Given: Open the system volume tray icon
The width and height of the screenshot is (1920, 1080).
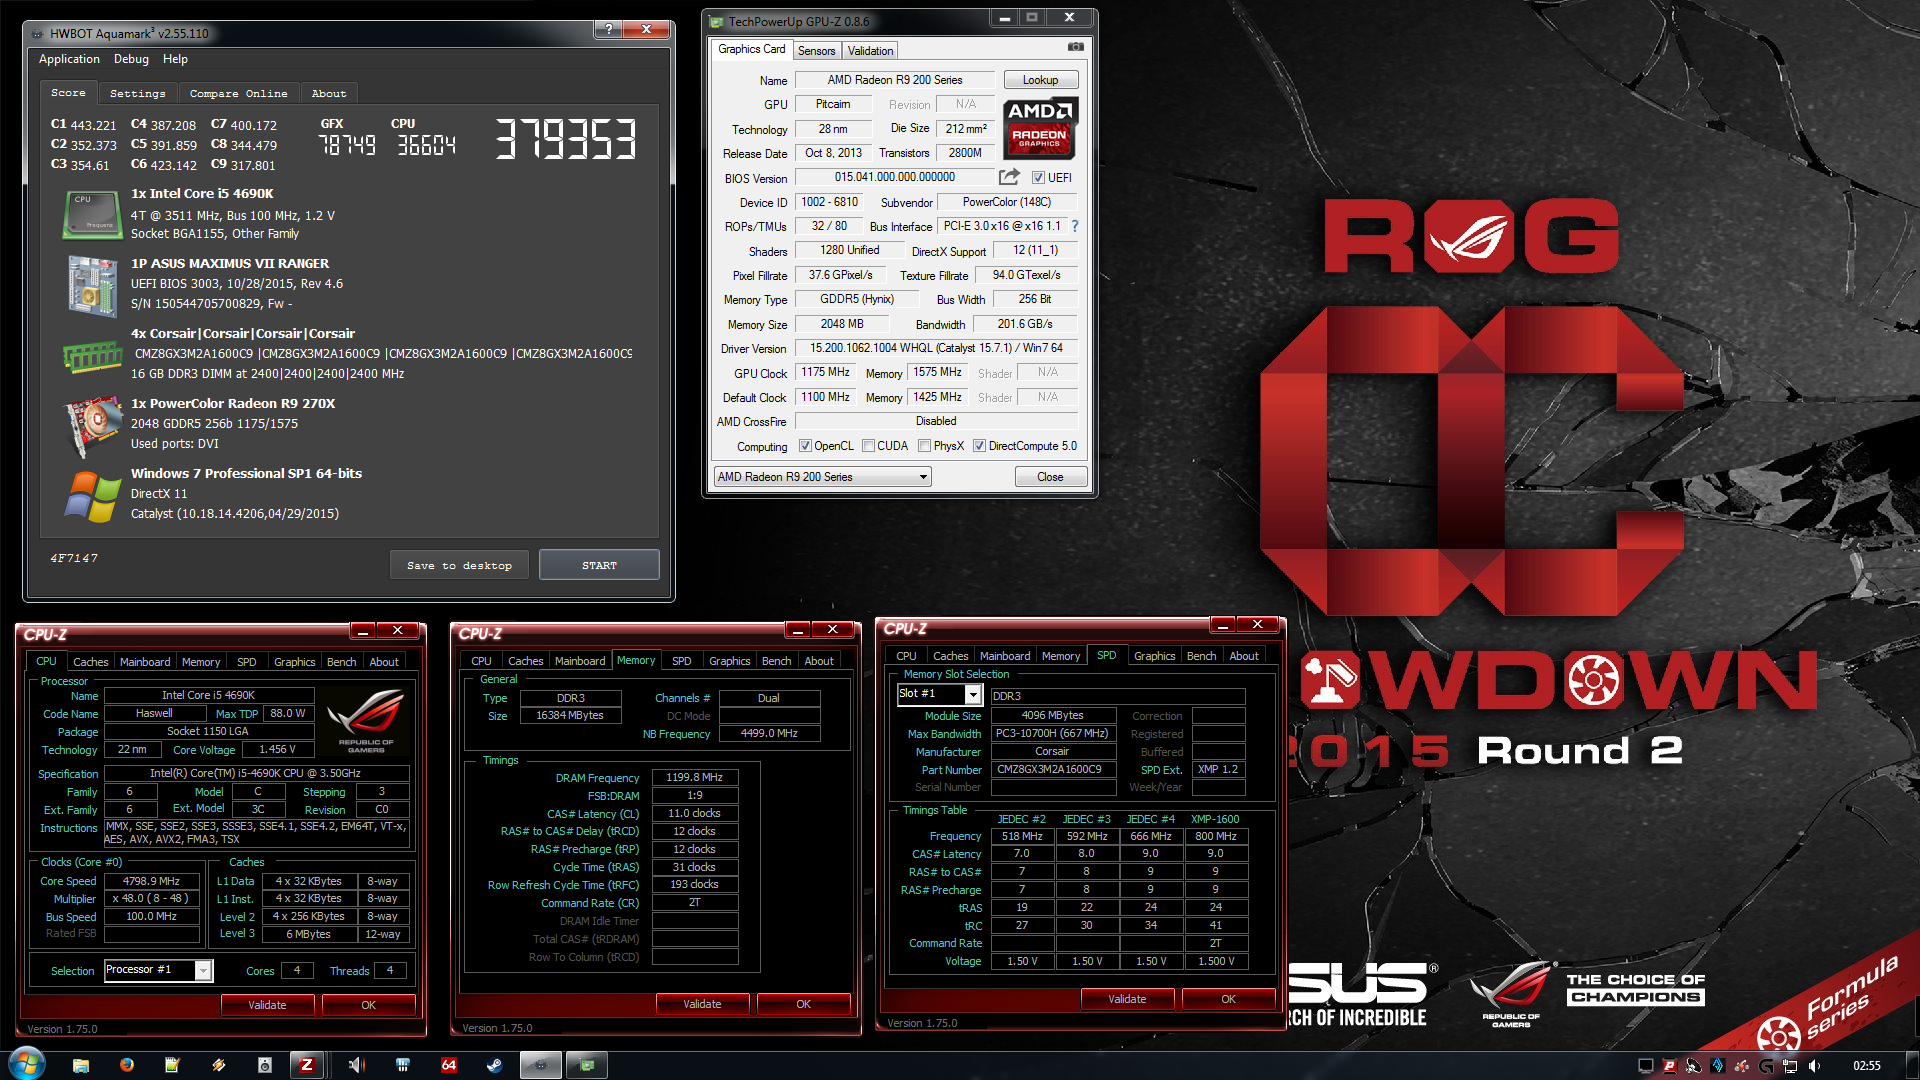Looking at the screenshot, I should (x=1814, y=1065).
